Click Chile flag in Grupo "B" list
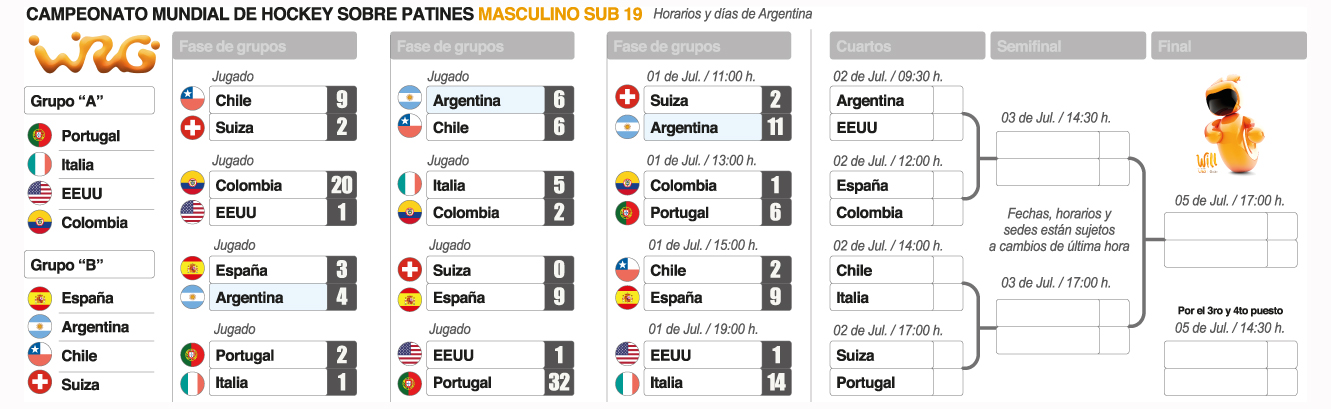The width and height of the screenshot is (1331, 409). [x=40, y=356]
